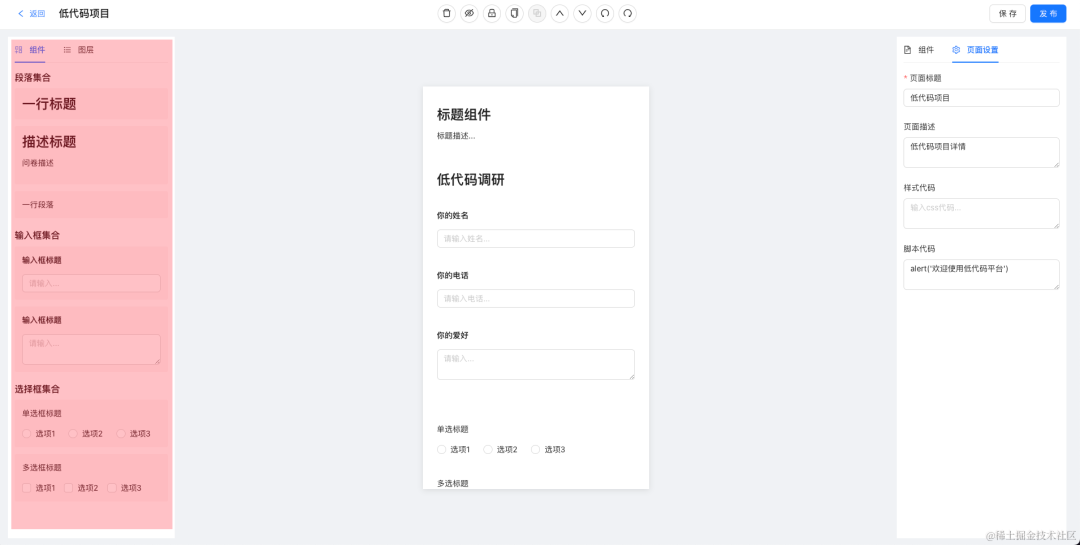Click the multi-line 请输入 textarea in left panel
Viewport: 1080px width, 545px height.
pos(91,349)
